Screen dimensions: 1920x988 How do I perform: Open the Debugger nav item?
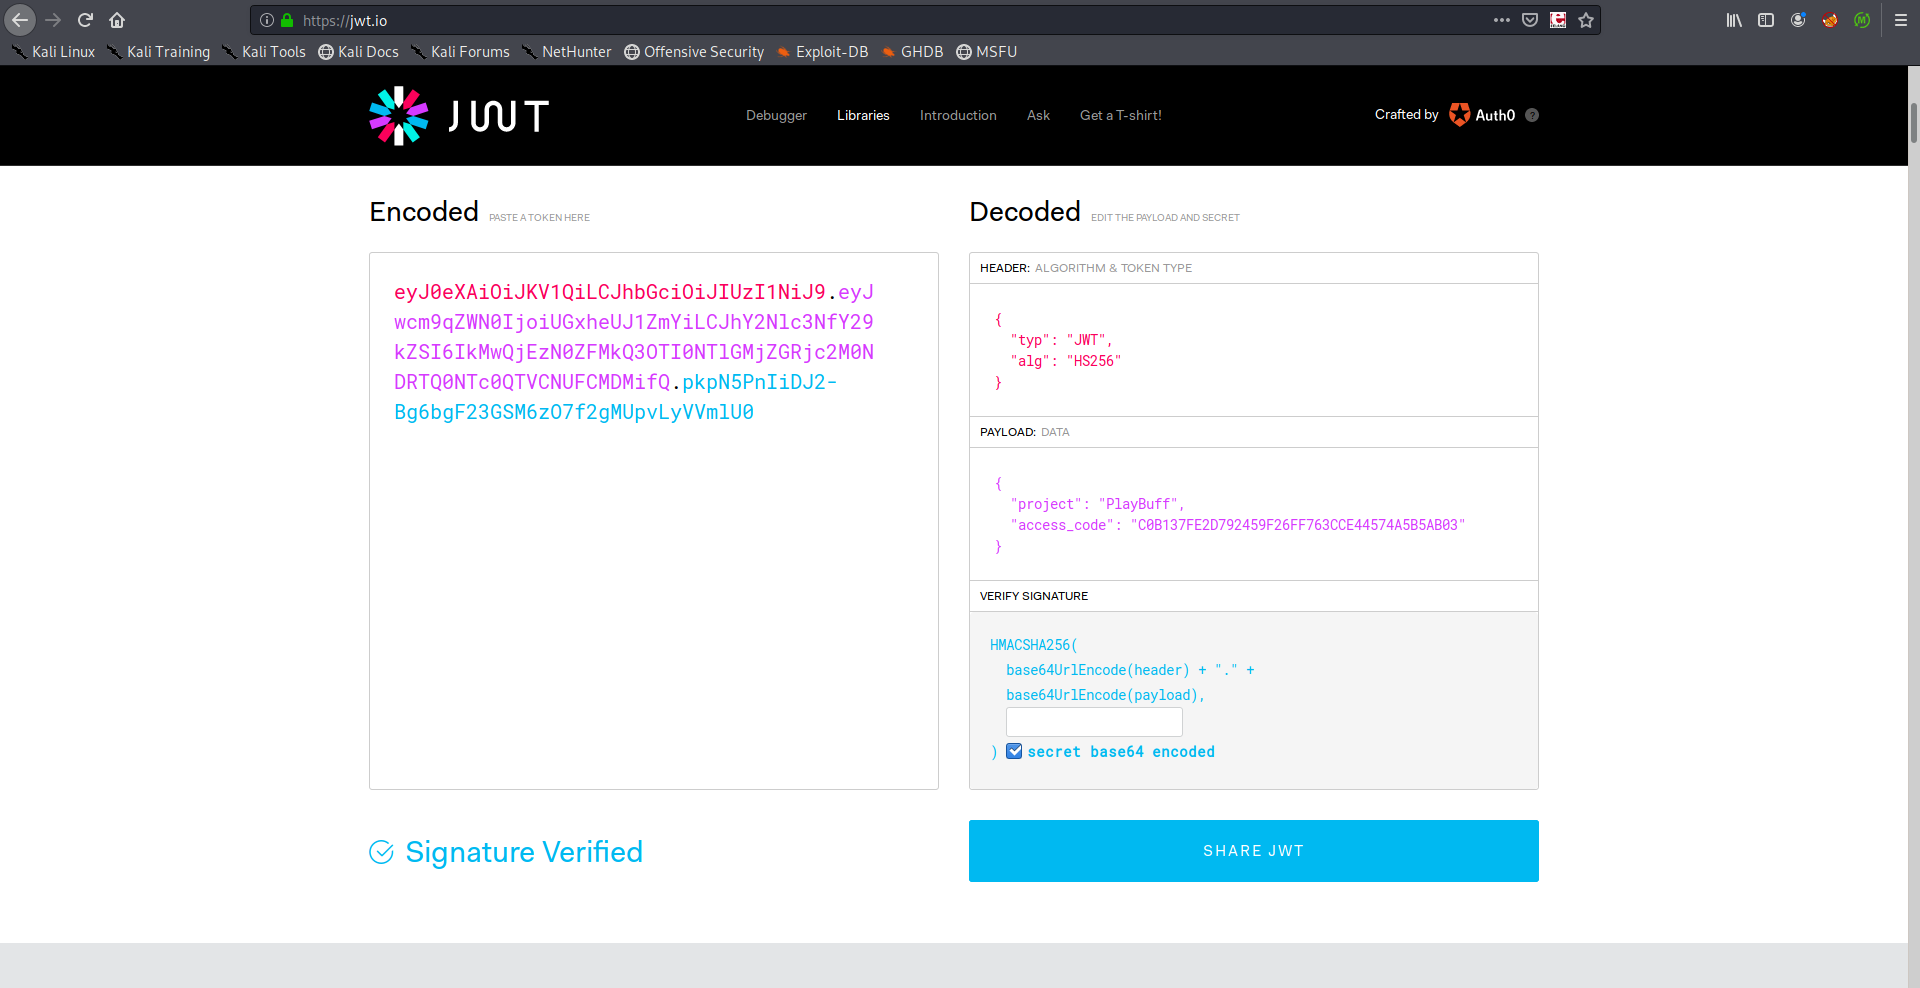pyautogui.click(x=776, y=115)
